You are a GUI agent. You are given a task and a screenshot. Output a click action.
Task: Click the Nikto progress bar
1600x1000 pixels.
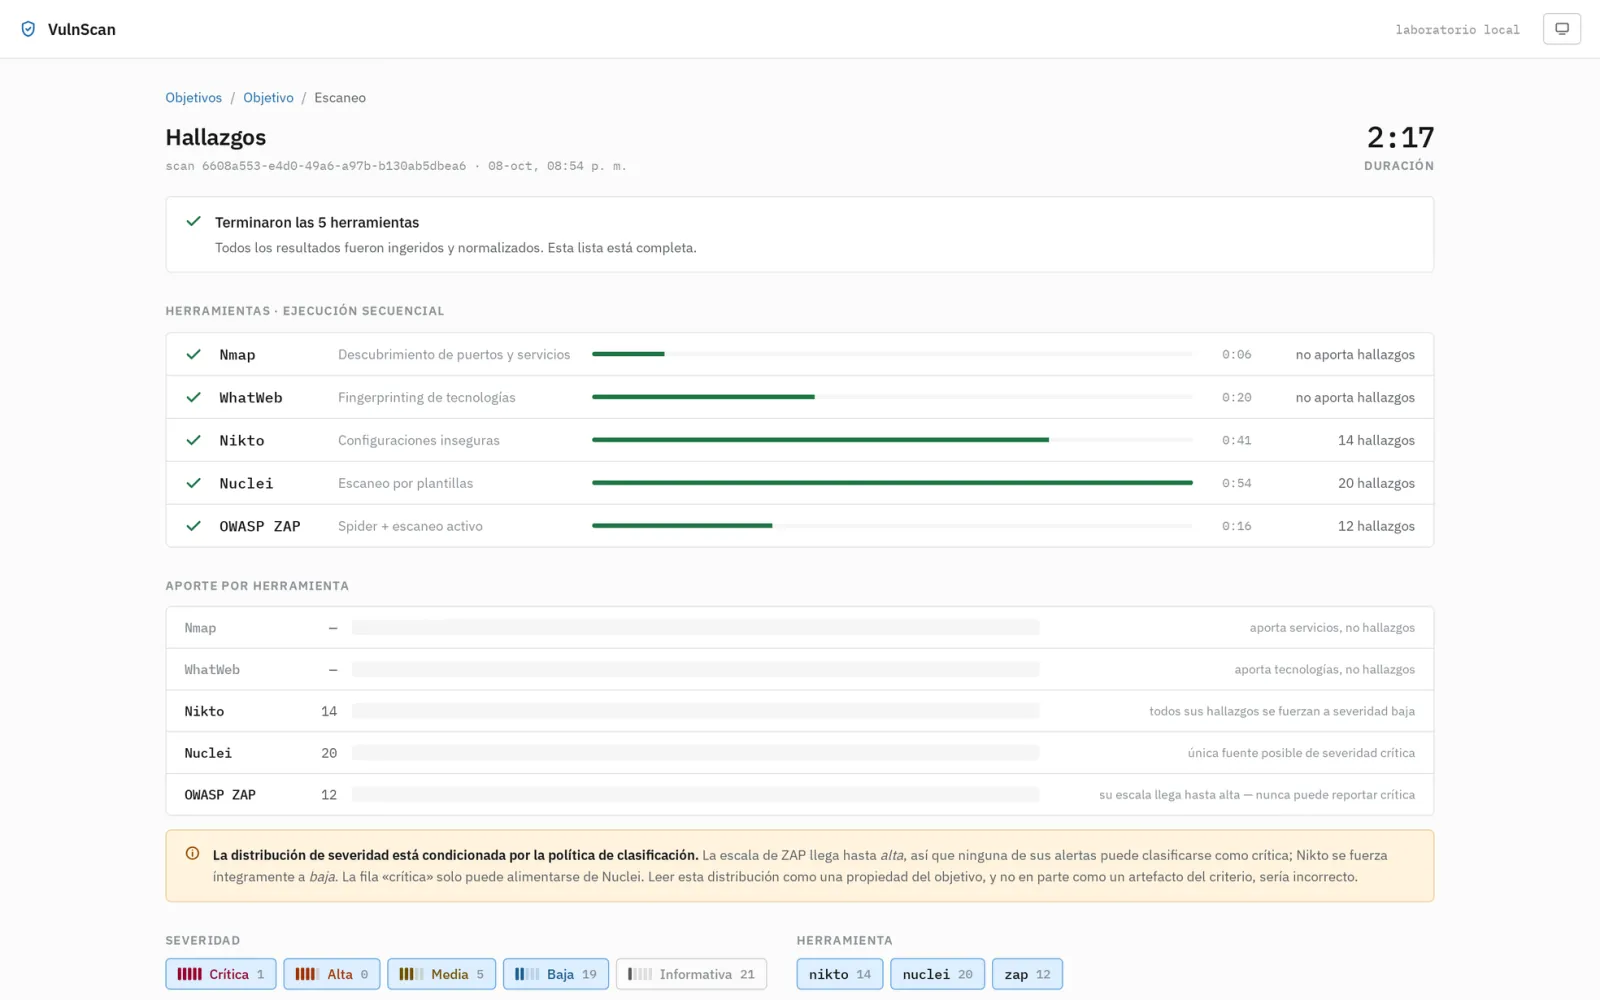(x=892, y=440)
